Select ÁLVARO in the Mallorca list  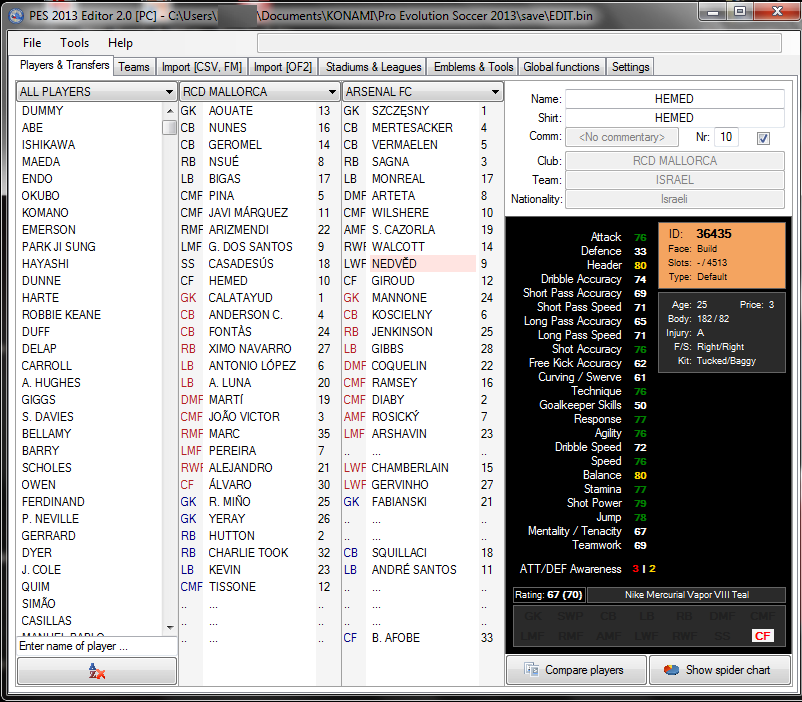[230, 485]
